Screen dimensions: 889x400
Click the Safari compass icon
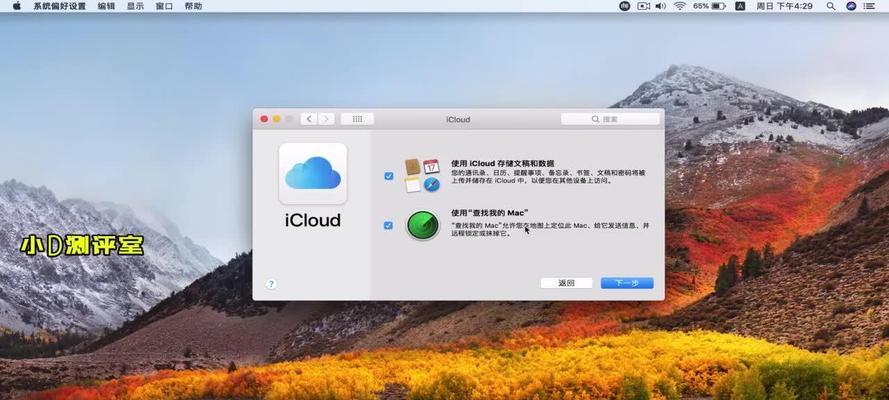pyautogui.click(x=431, y=184)
